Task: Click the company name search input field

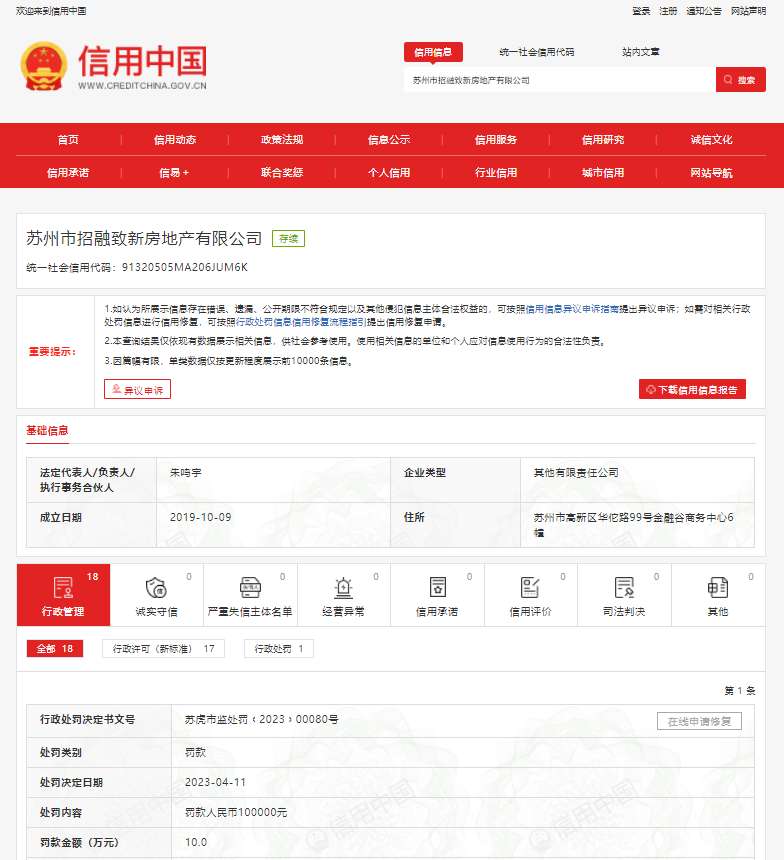Action: pyautogui.click(x=560, y=80)
